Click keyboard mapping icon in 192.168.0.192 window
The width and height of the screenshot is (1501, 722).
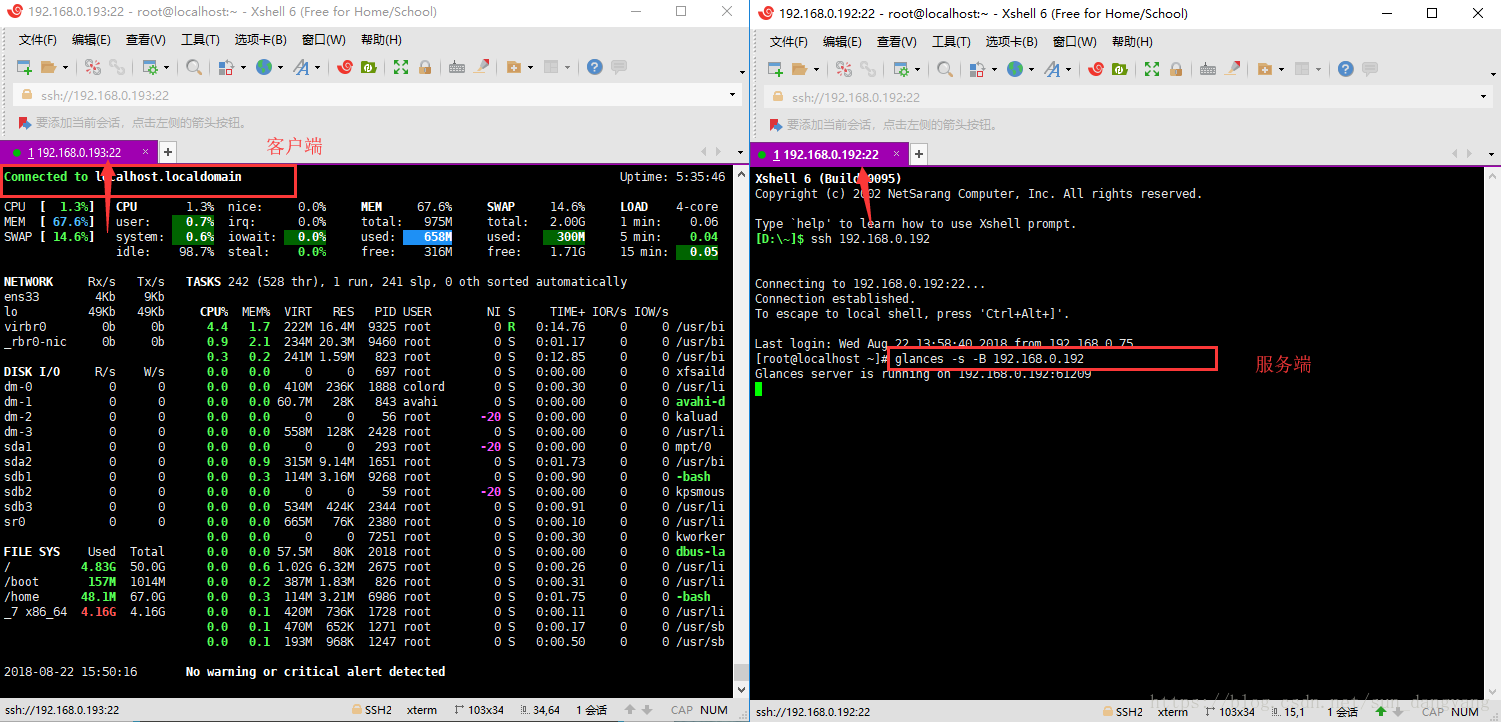(x=1208, y=69)
